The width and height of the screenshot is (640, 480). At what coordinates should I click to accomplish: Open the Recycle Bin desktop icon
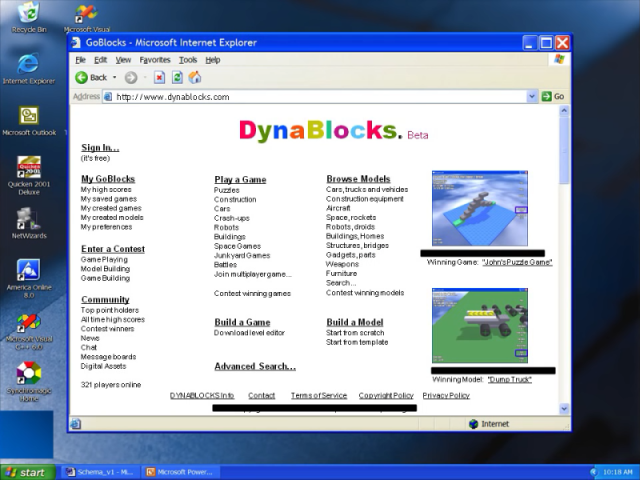(29, 18)
